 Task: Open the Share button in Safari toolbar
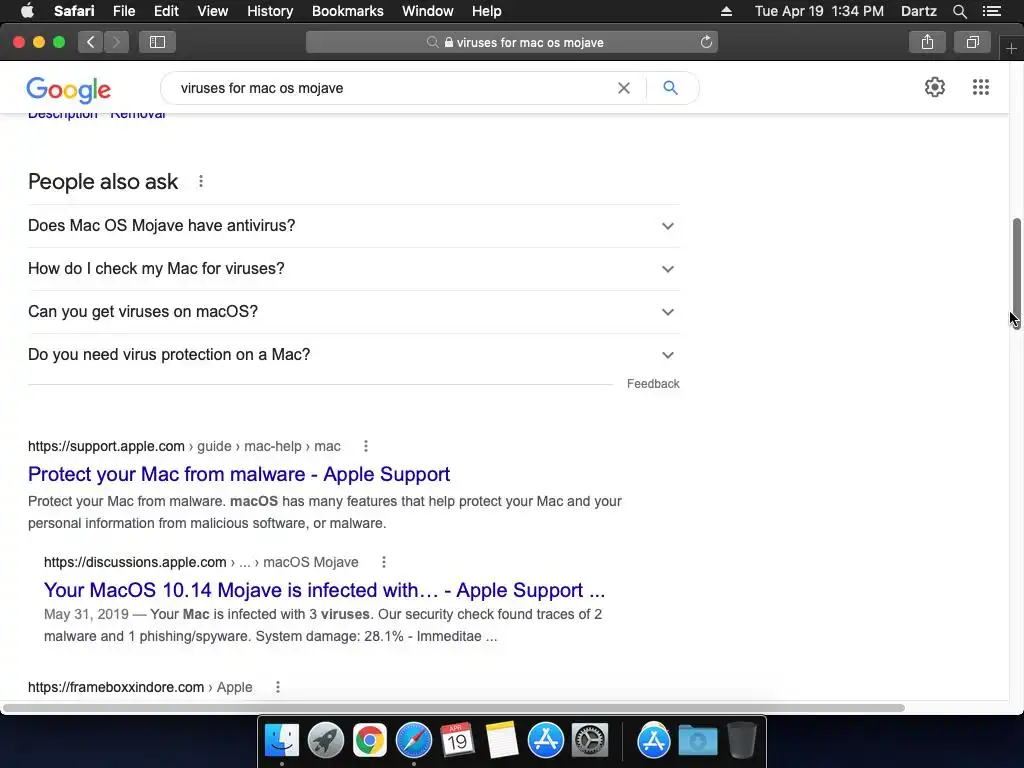click(927, 42)
